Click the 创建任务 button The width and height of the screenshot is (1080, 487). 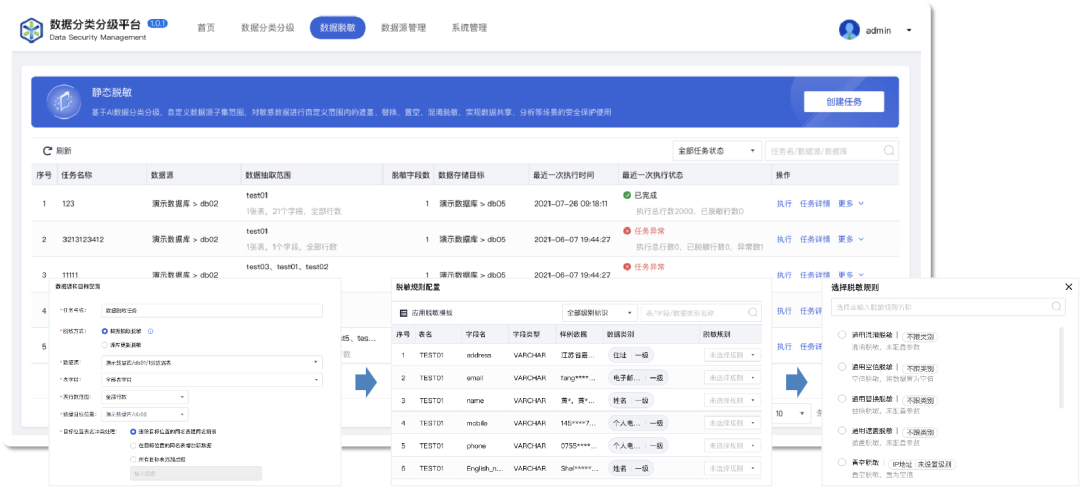(x=843, y=102)
